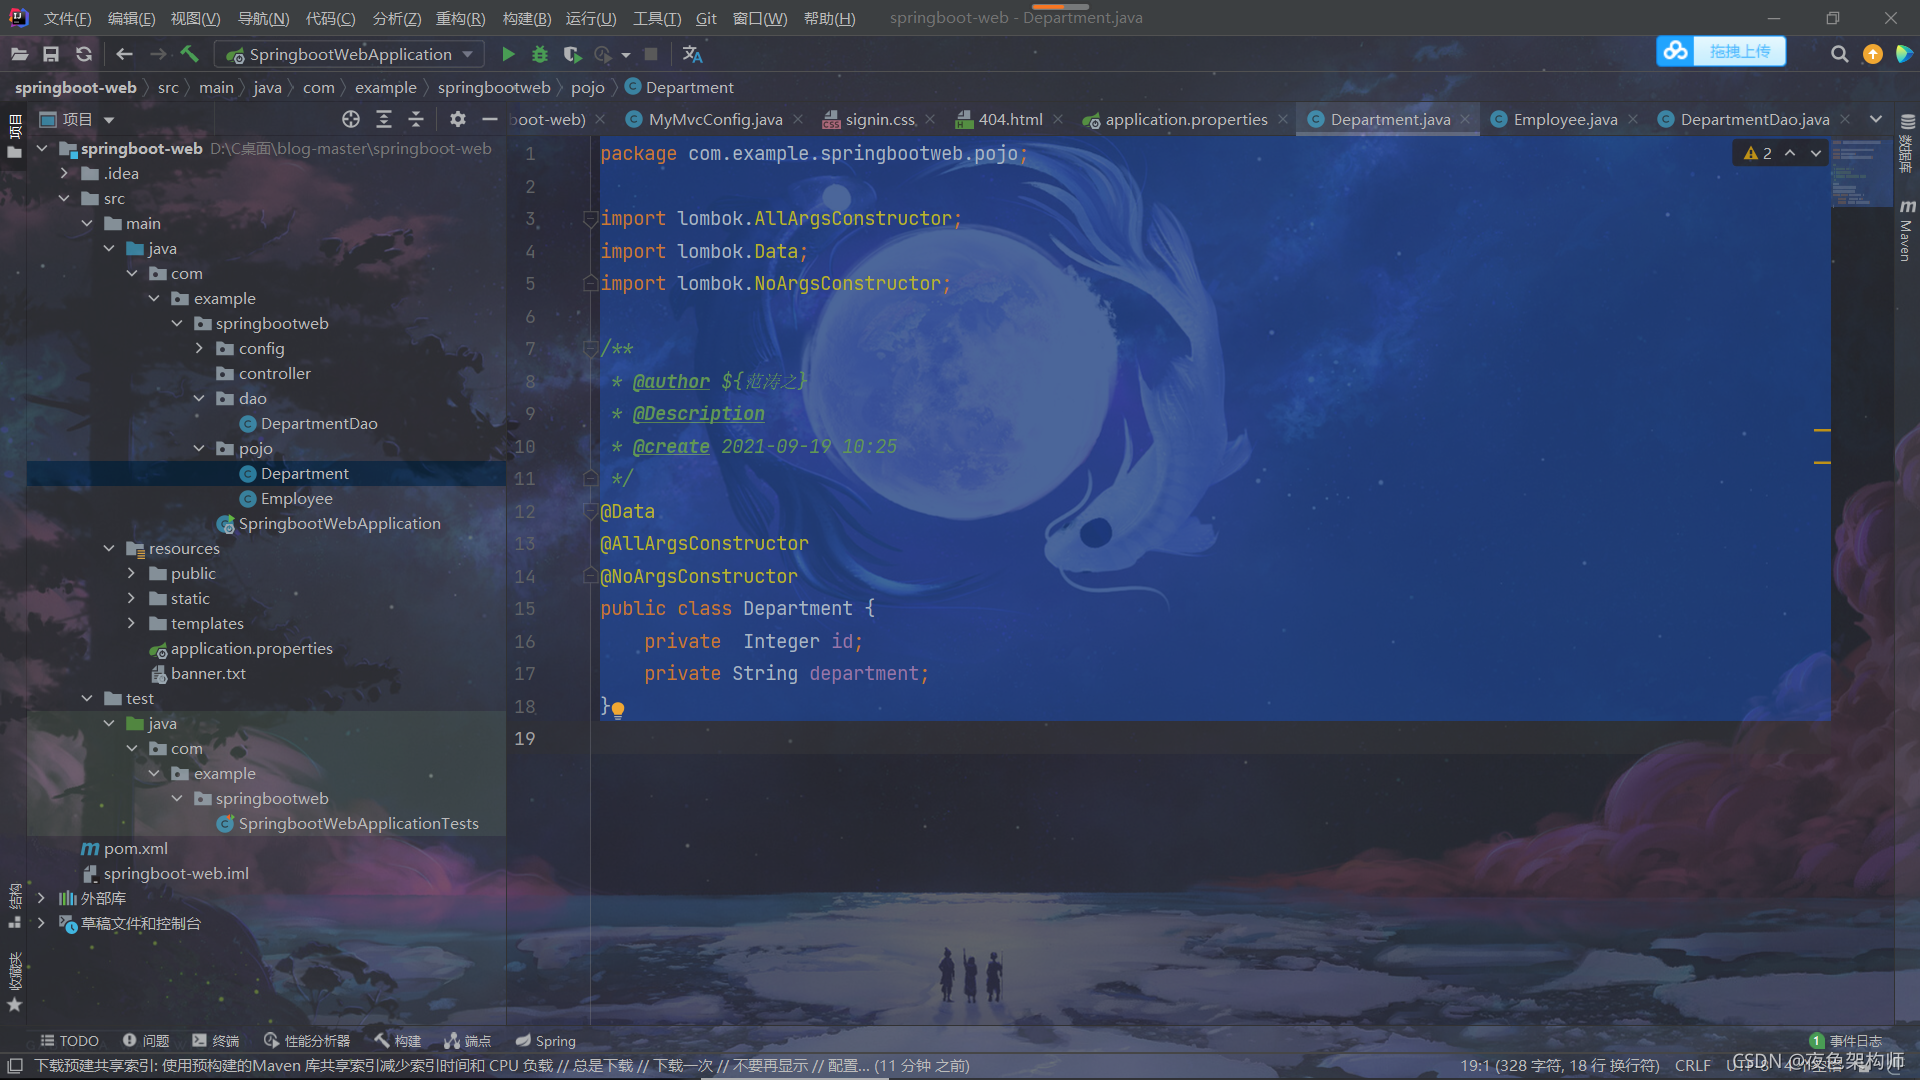Click the Save All toolbar icon
The width and height of the screenshot is (1920, 1080).
pos(51,54)
